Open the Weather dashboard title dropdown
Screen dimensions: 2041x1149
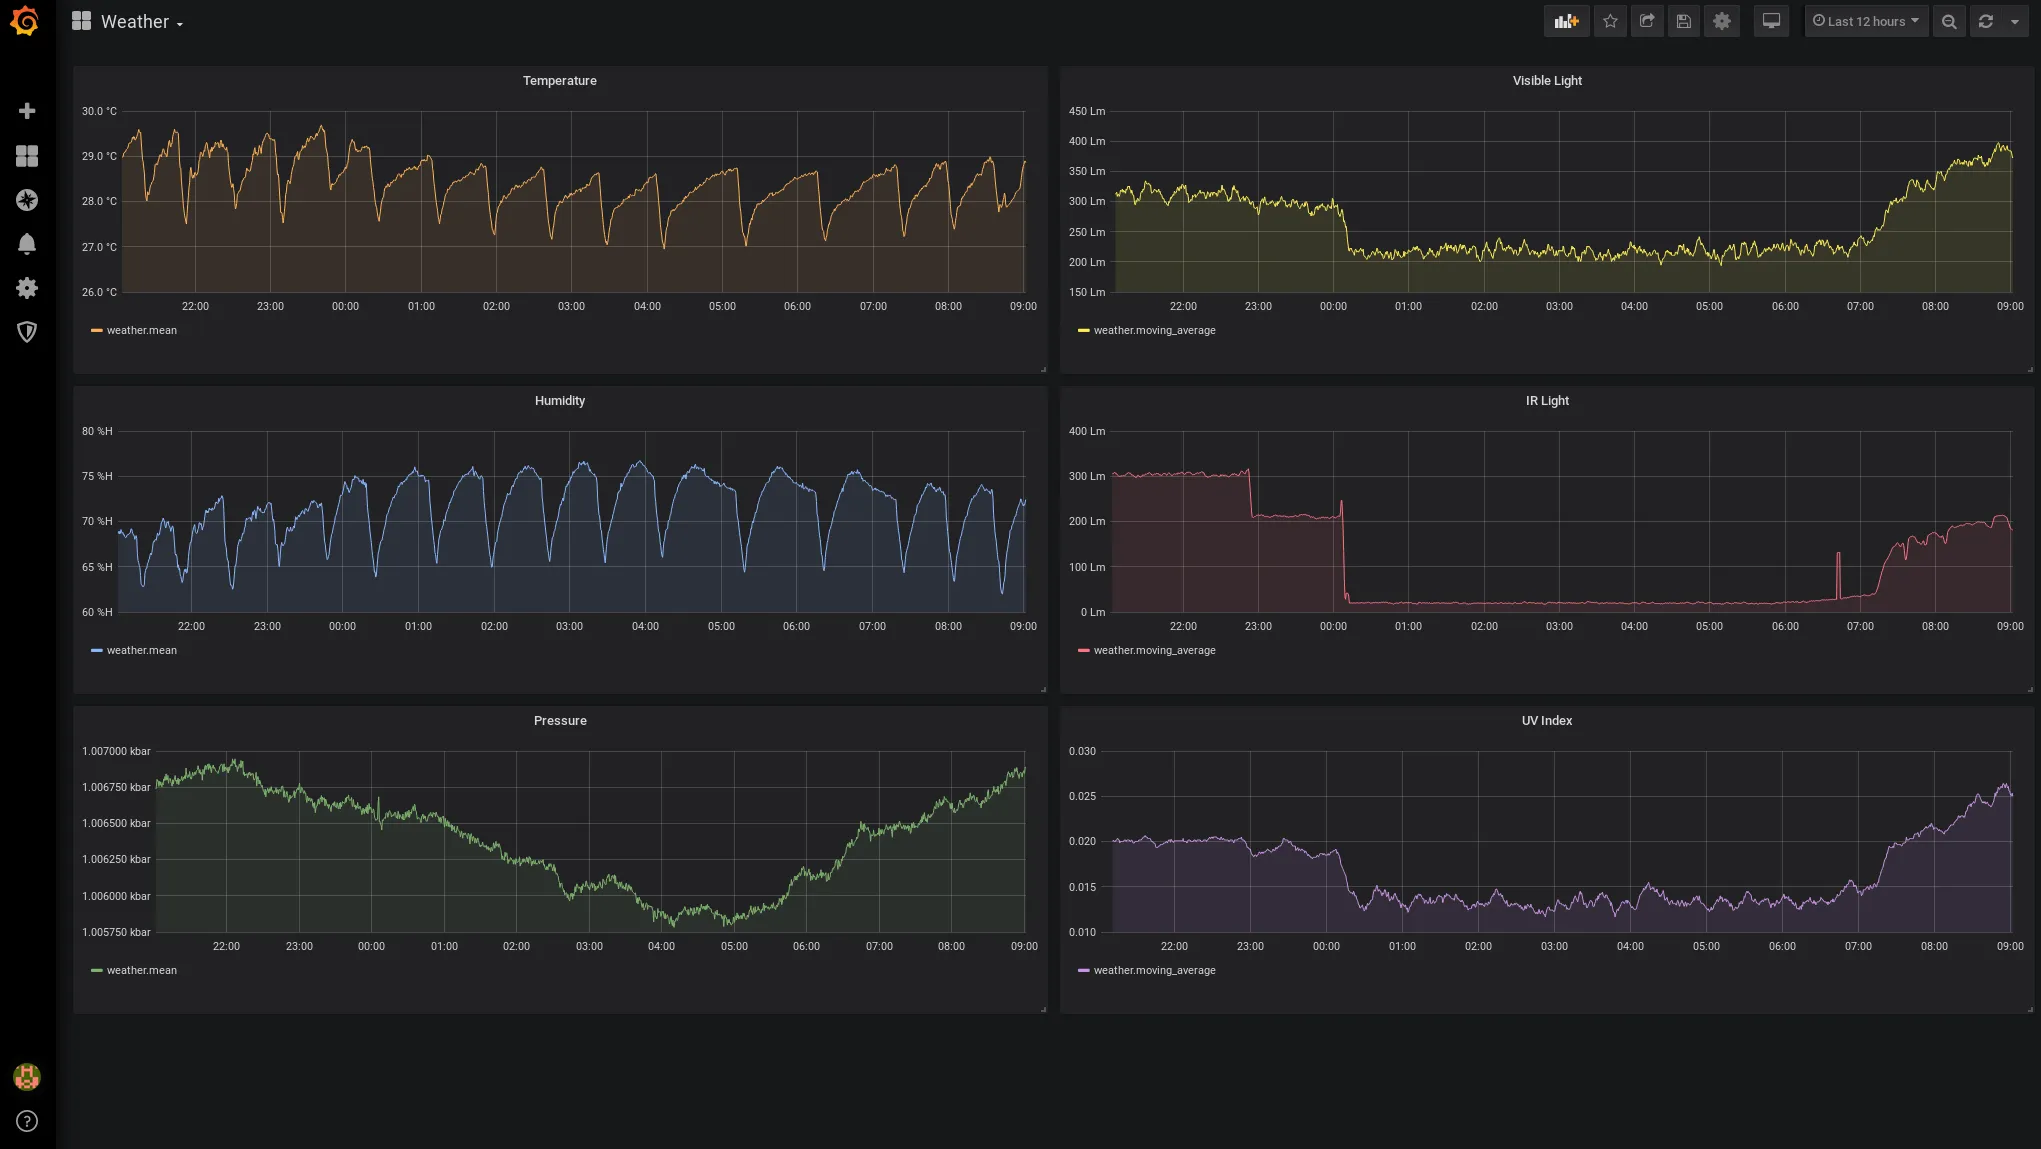point(140,21)
